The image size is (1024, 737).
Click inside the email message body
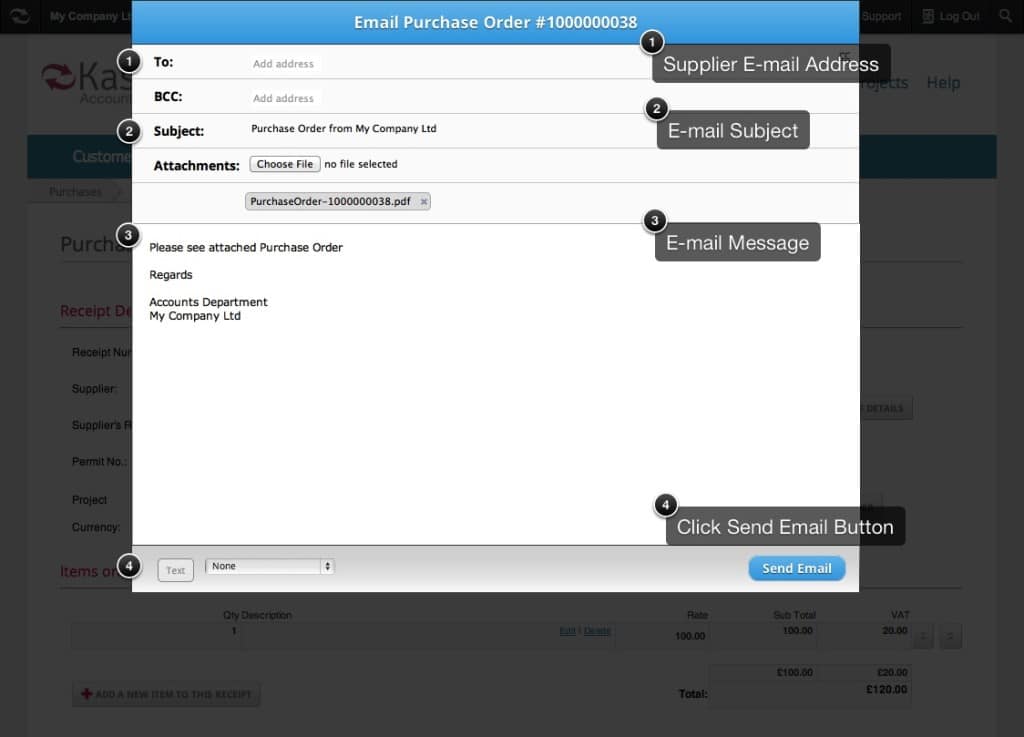(x=495, y=400)
